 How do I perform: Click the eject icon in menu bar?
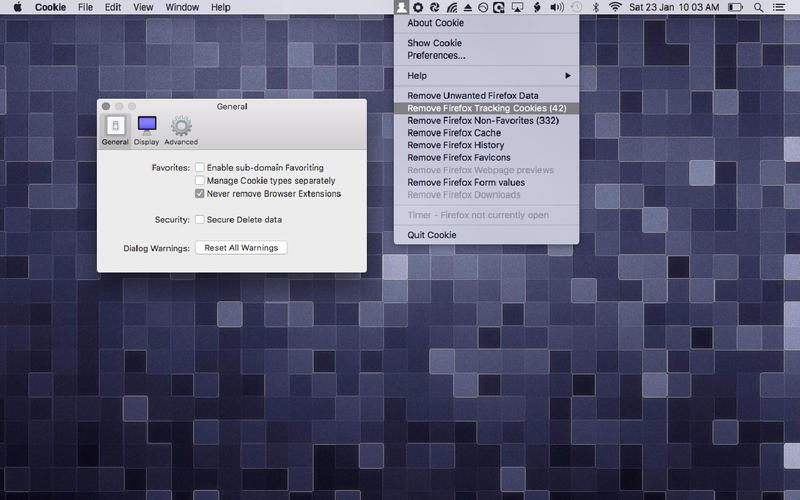467,7
